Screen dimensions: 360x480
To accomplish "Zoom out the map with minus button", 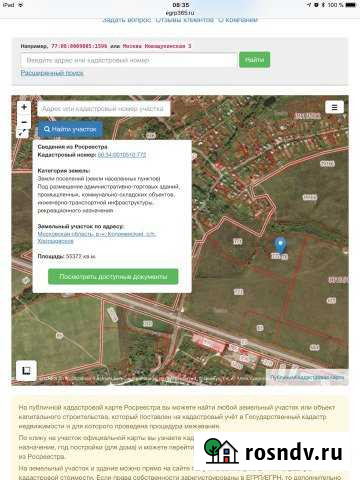I will (x=24, y=122).
